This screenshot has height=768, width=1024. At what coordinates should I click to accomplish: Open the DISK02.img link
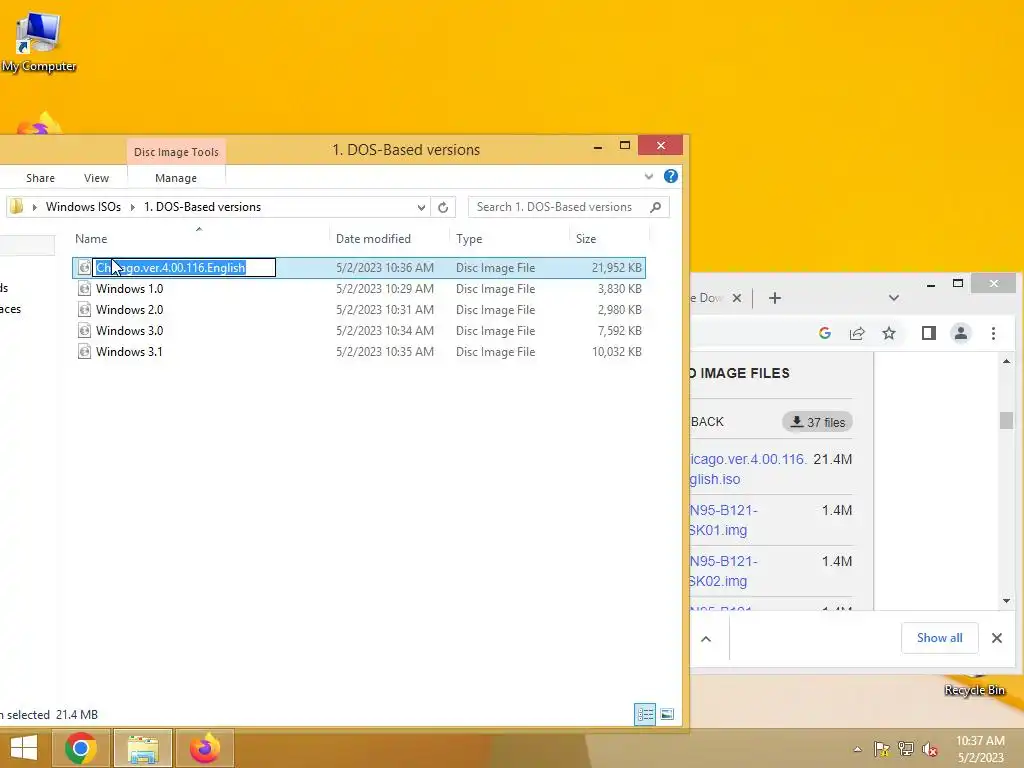723,571
